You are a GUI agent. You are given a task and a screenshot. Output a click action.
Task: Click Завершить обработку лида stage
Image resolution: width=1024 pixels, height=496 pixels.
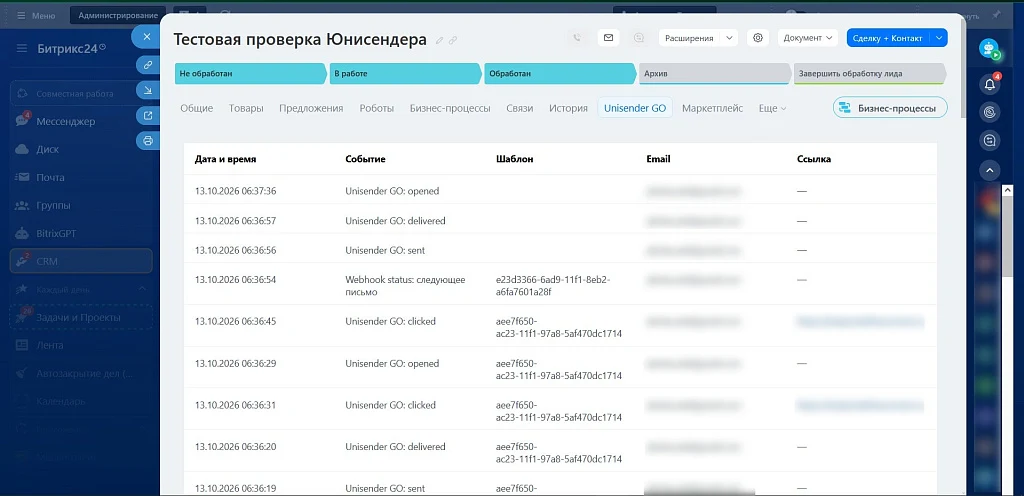(869, 74)
